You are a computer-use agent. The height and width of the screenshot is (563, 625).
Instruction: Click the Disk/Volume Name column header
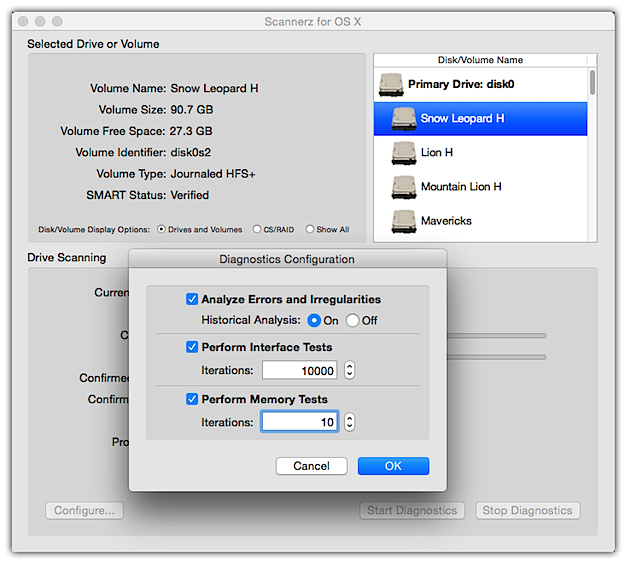(x=480, y=60)
